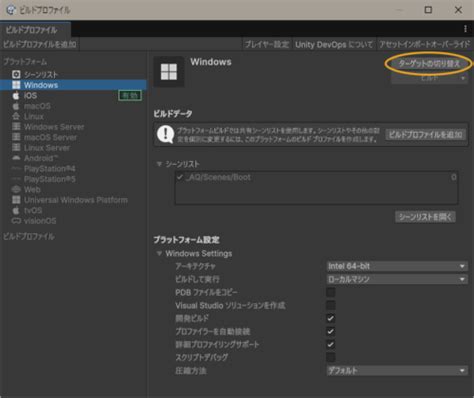Select the iOS platform row
This screenshot has height=398, width=474.
pos(73,95)
